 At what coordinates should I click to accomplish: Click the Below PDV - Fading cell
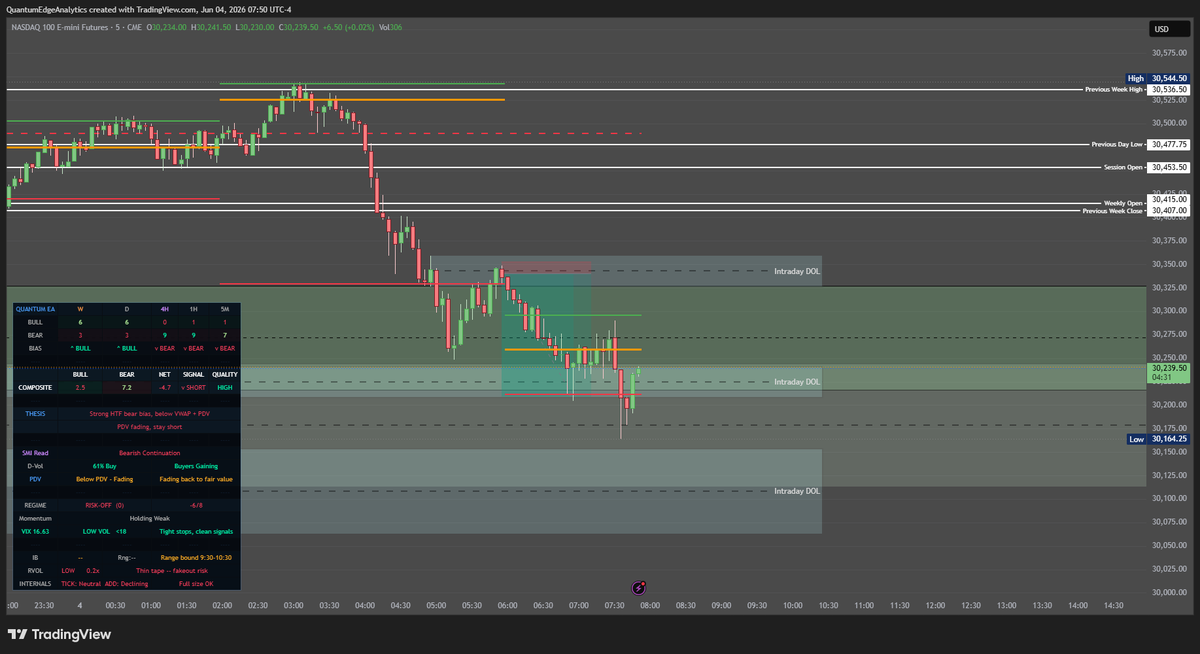[105, 479]
